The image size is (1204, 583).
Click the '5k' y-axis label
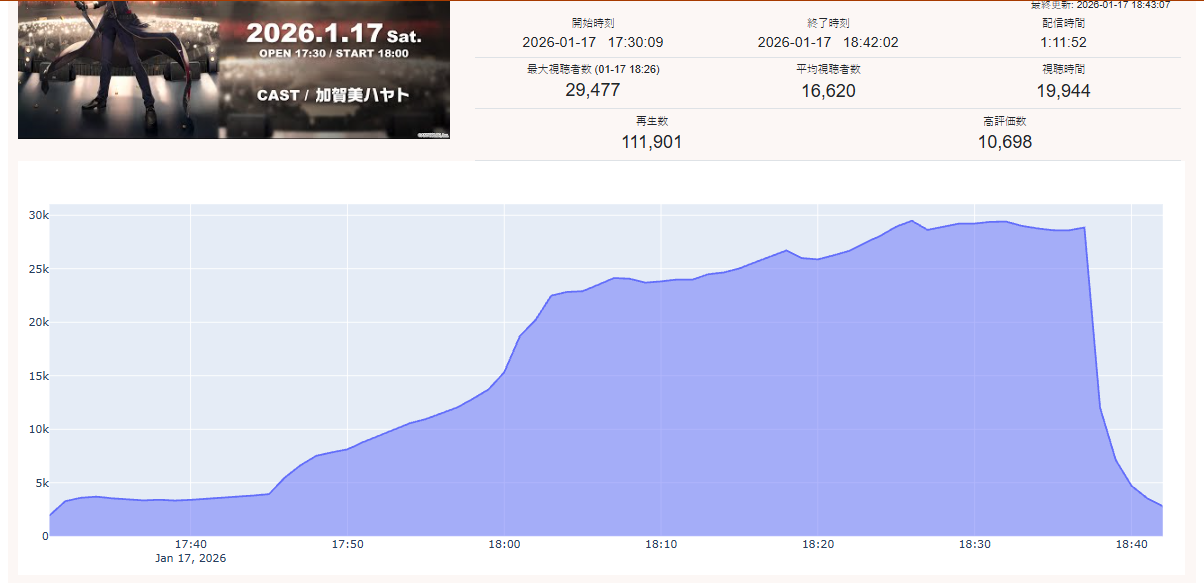pos(41,483)
